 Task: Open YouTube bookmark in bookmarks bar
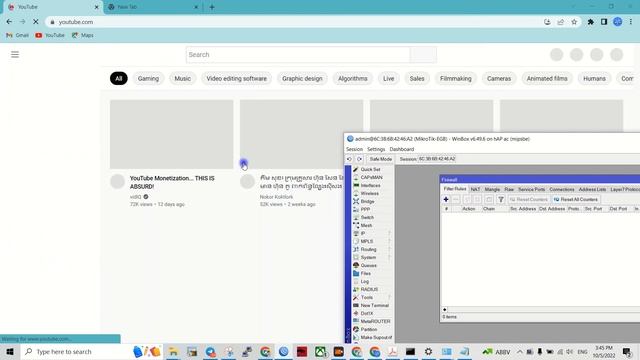click(x=50, y=35)
